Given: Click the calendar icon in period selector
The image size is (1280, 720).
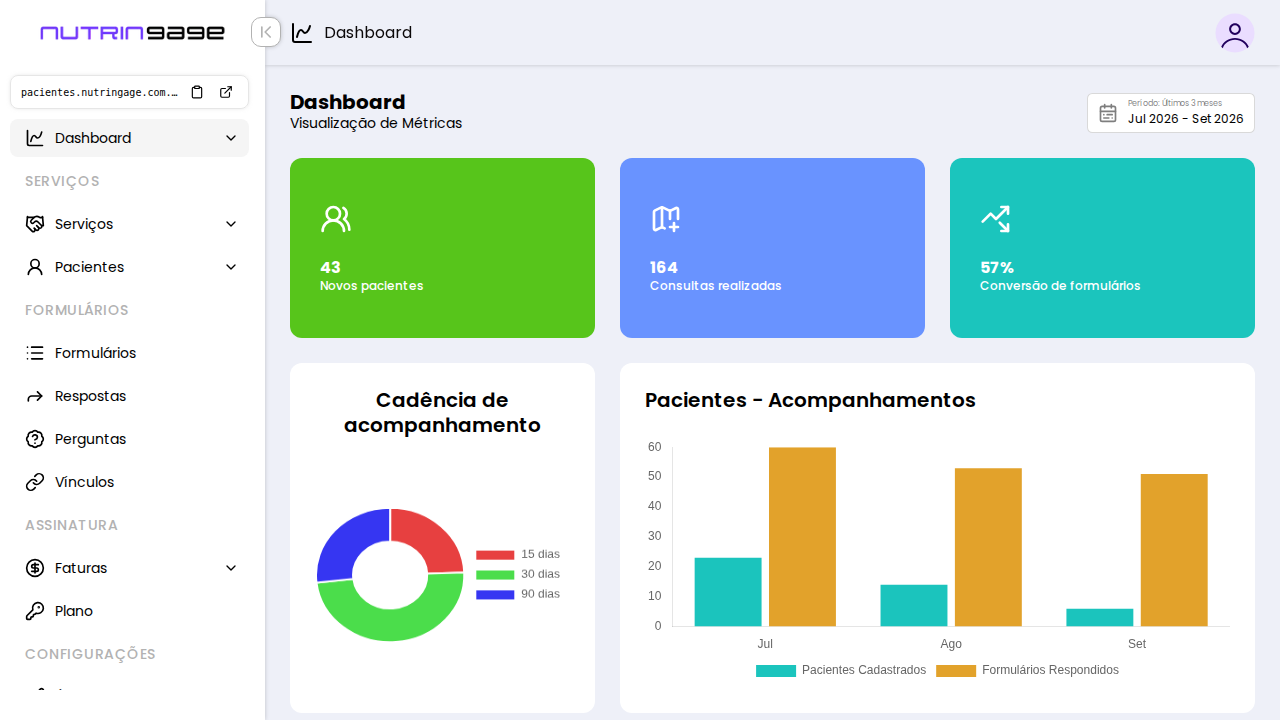Looking at the screenshot, I should tap(1108, 113).
